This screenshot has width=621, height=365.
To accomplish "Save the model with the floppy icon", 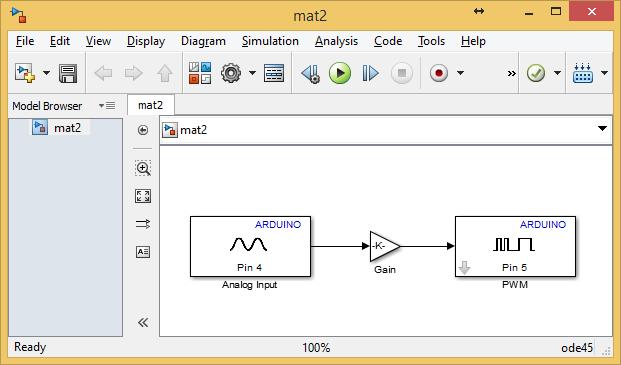I will (x=68, y=73).
